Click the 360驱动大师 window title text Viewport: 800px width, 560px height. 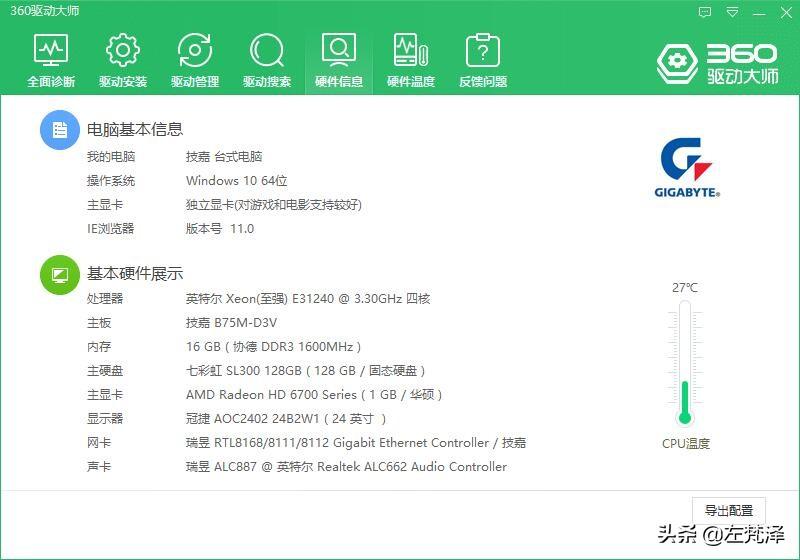tap(45, 11)
